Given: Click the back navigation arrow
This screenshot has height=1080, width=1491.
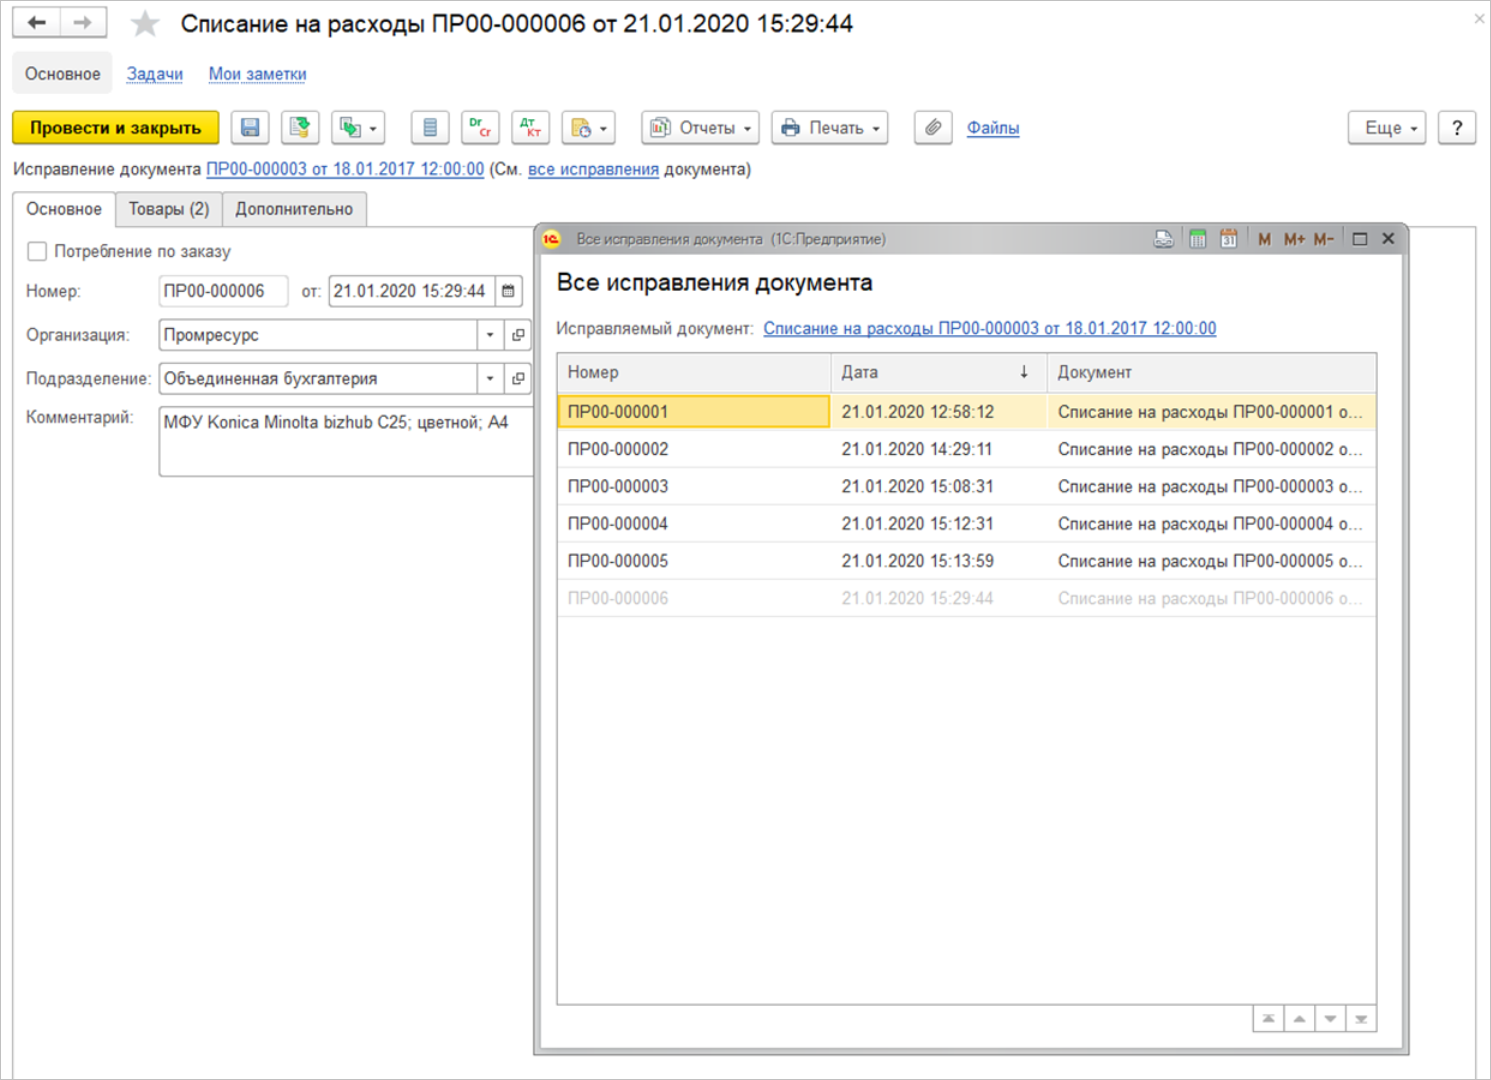Looking at the screenshot, I should [x=37, y=22].
